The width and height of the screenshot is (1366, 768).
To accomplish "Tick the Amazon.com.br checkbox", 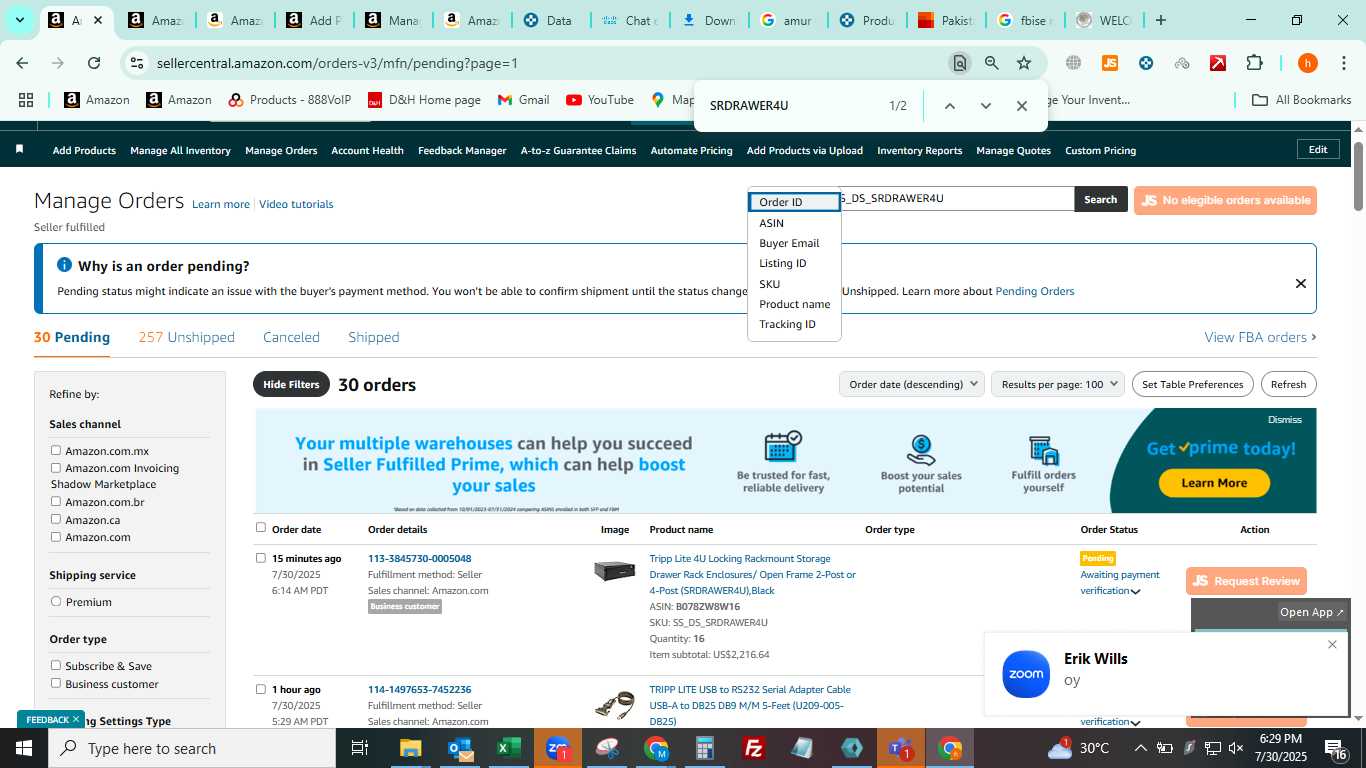I will coord(56,501).
